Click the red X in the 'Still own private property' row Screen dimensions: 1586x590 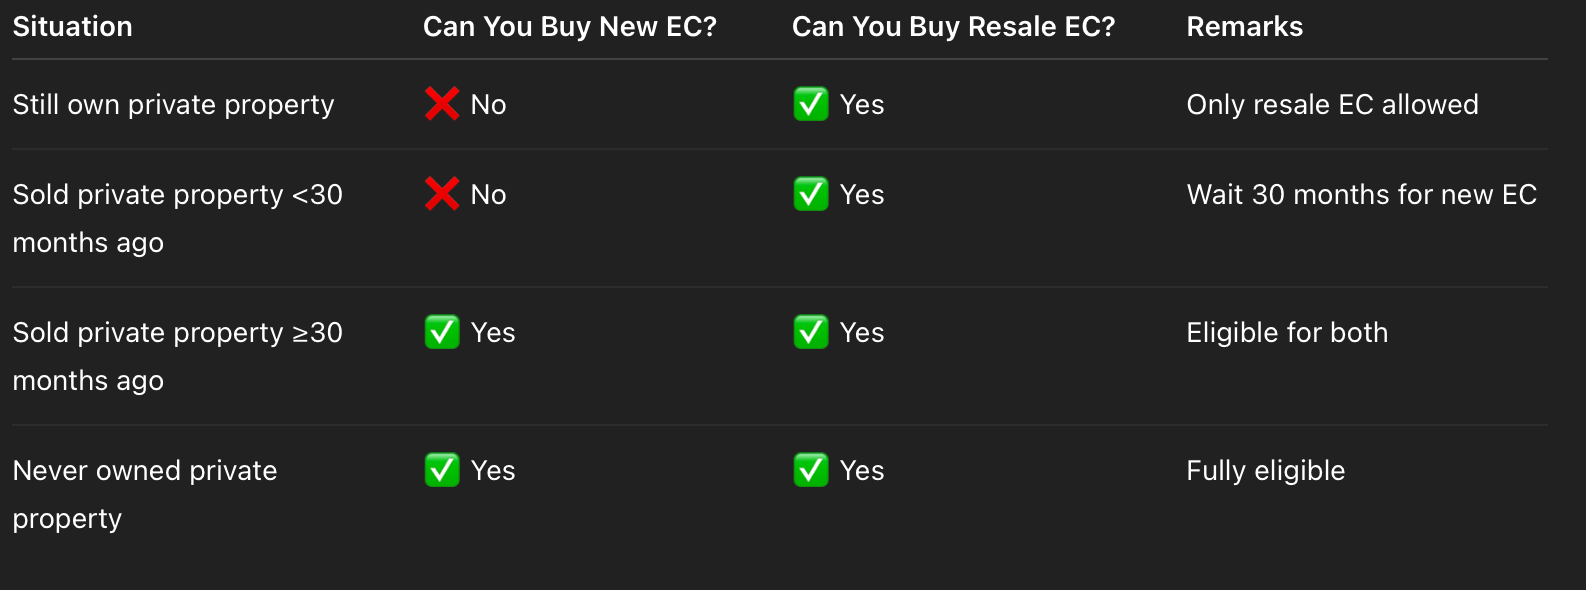[441, 104]
